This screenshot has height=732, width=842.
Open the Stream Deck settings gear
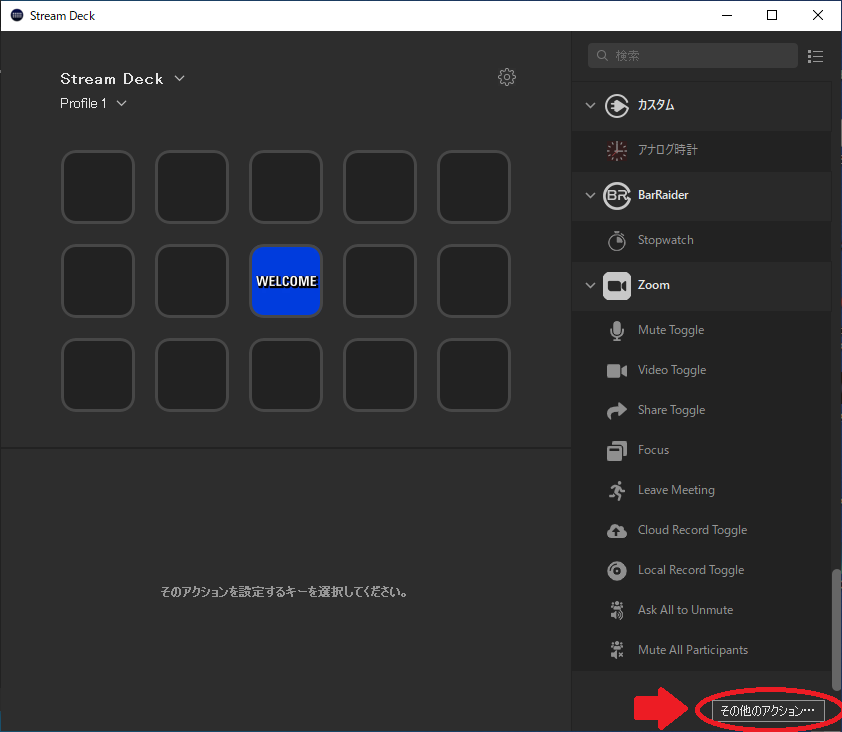[507, 77]
